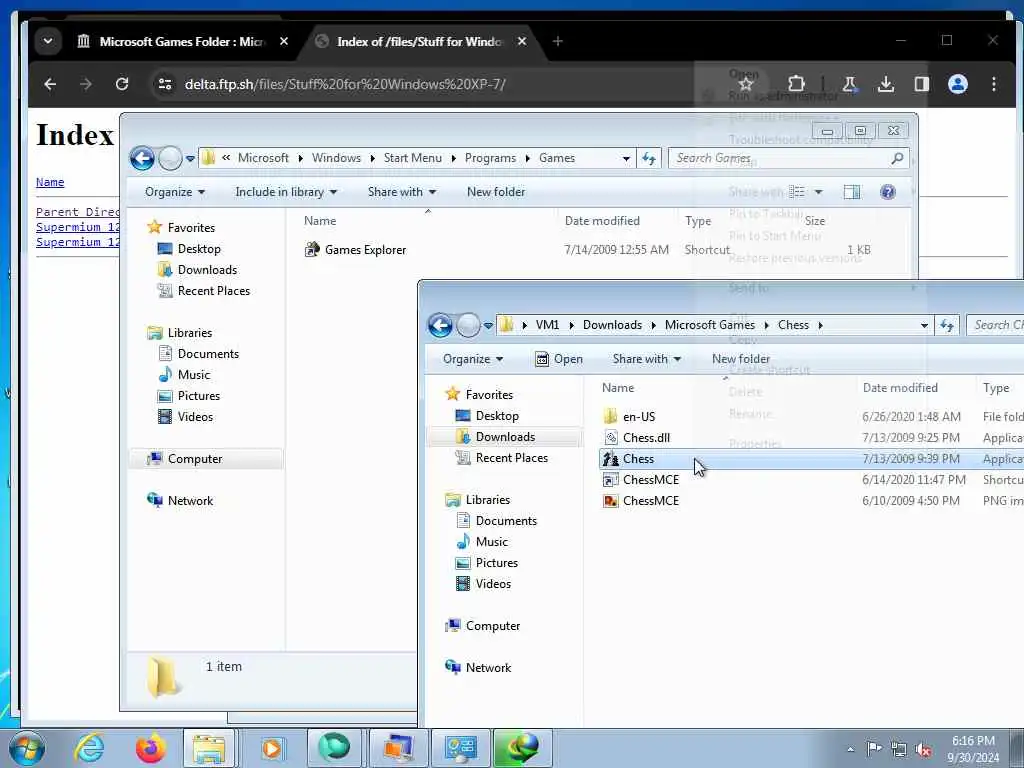
Task: Open Include in library dropdown
Action: (286, 192)
